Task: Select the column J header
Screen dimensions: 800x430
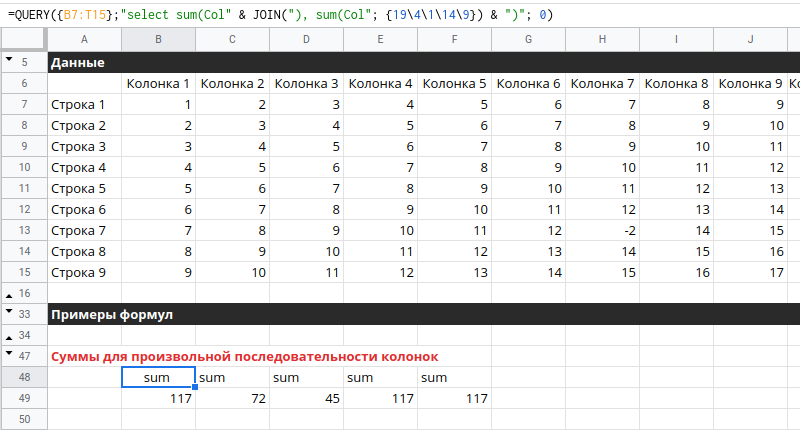Action: coord(750,40)
